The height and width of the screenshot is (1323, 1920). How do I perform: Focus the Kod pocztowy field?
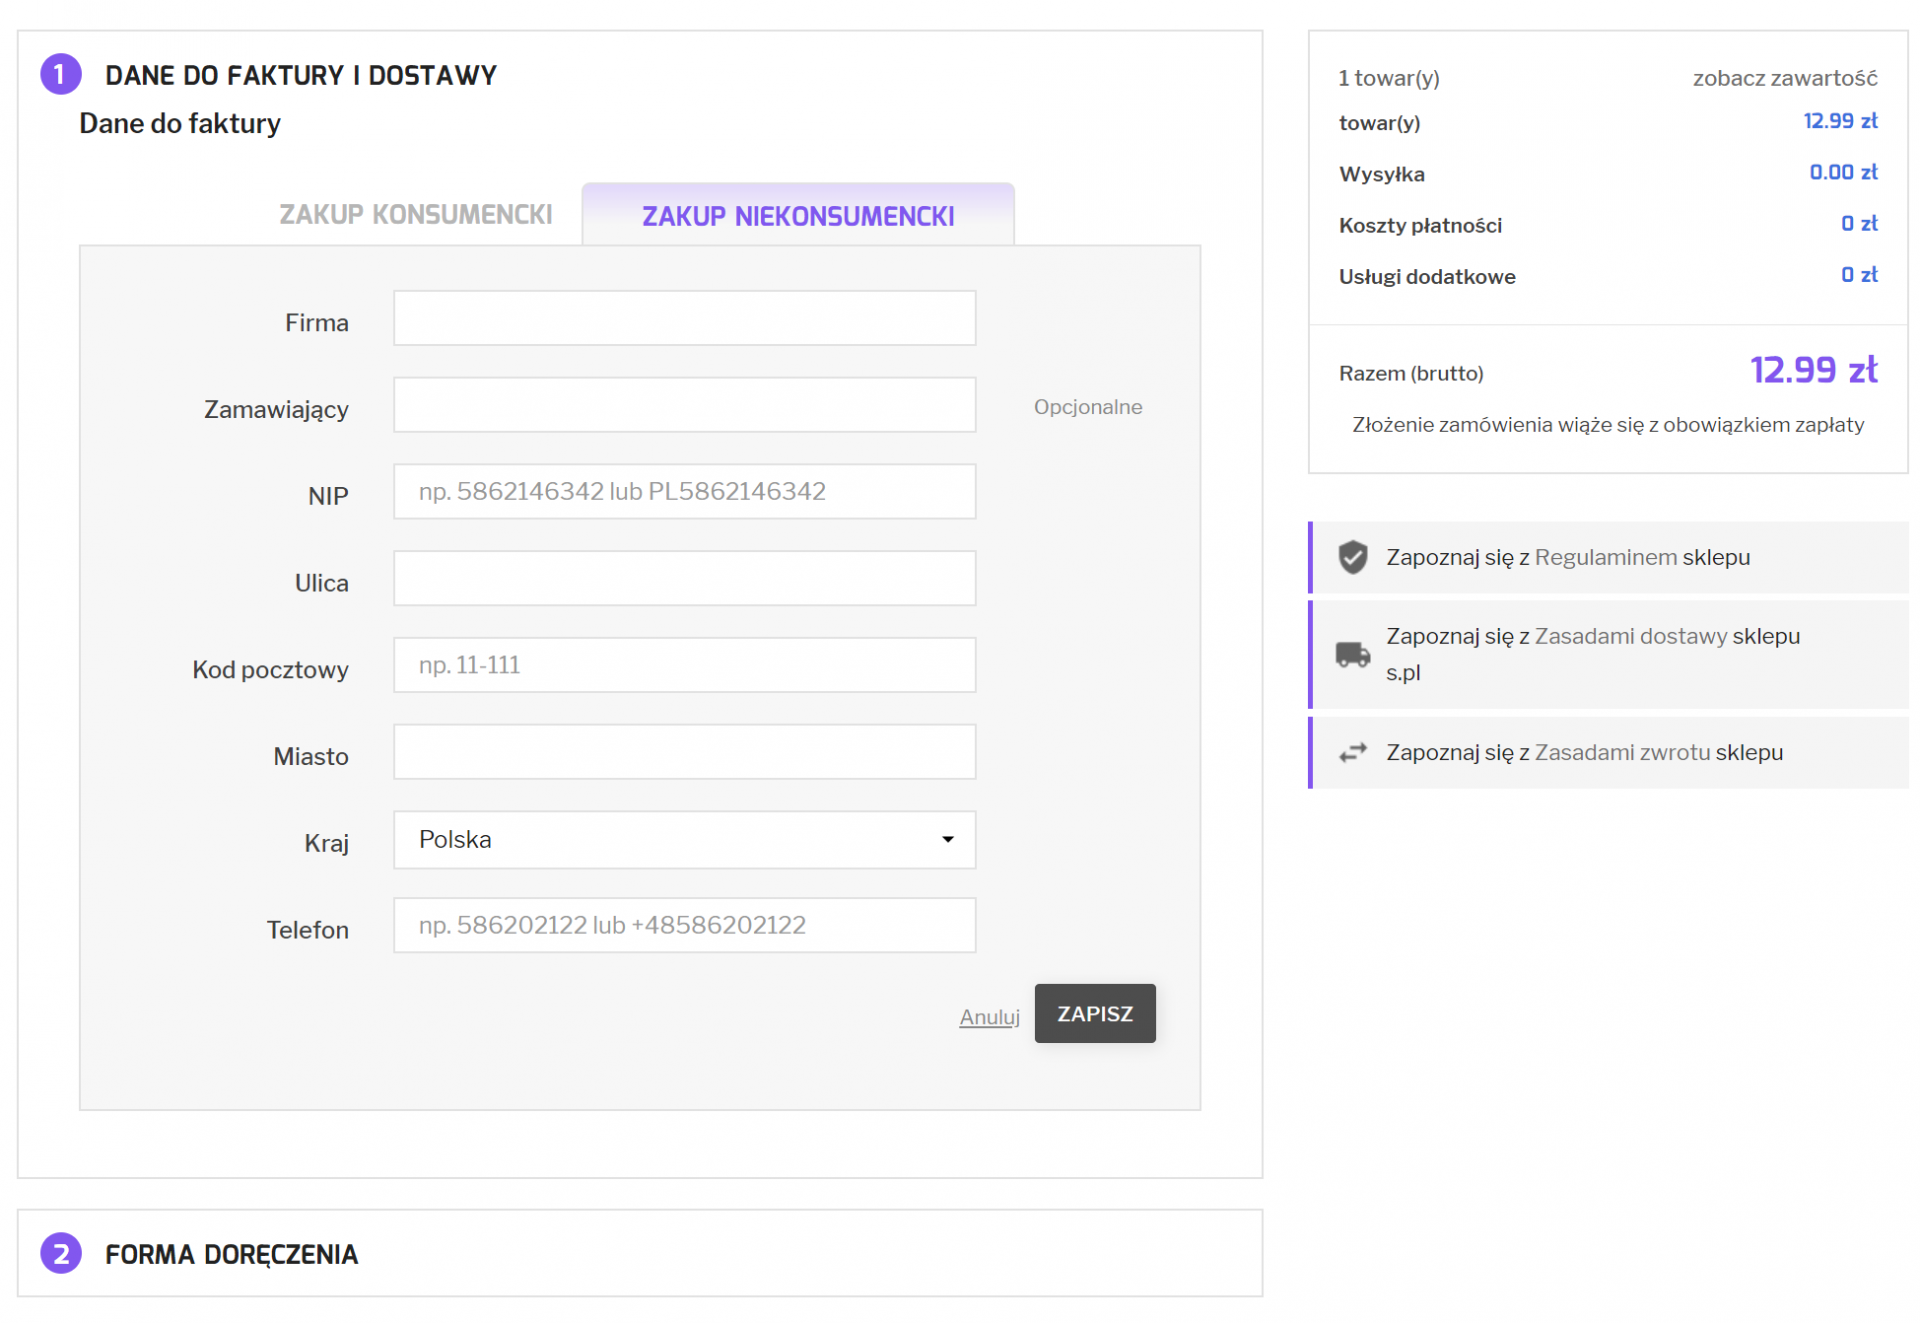pos(684,665)
